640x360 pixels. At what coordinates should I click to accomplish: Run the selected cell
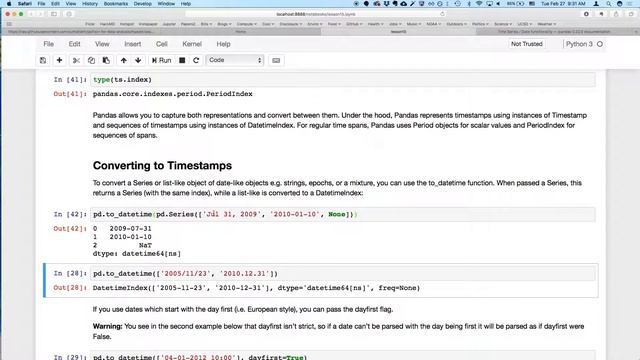coord(161,60)
